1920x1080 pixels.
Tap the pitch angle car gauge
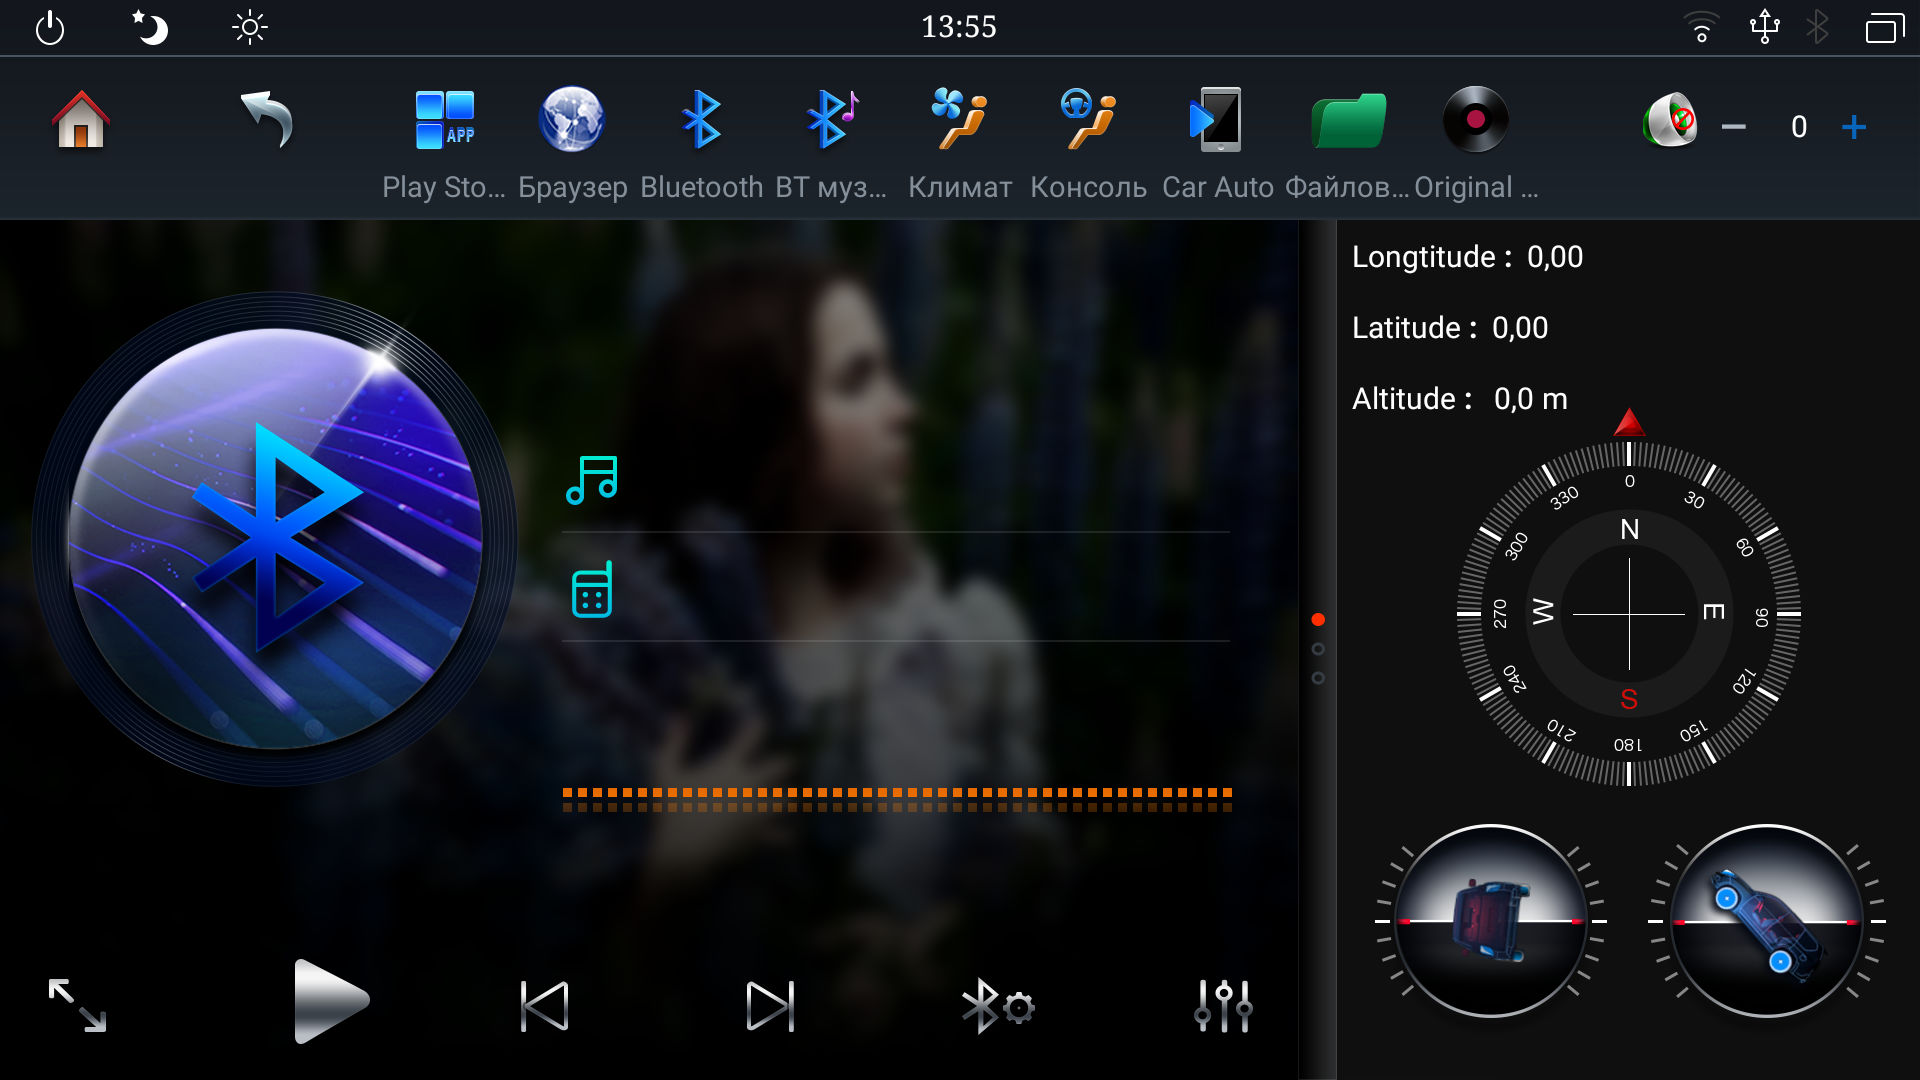coord(1766,920)
